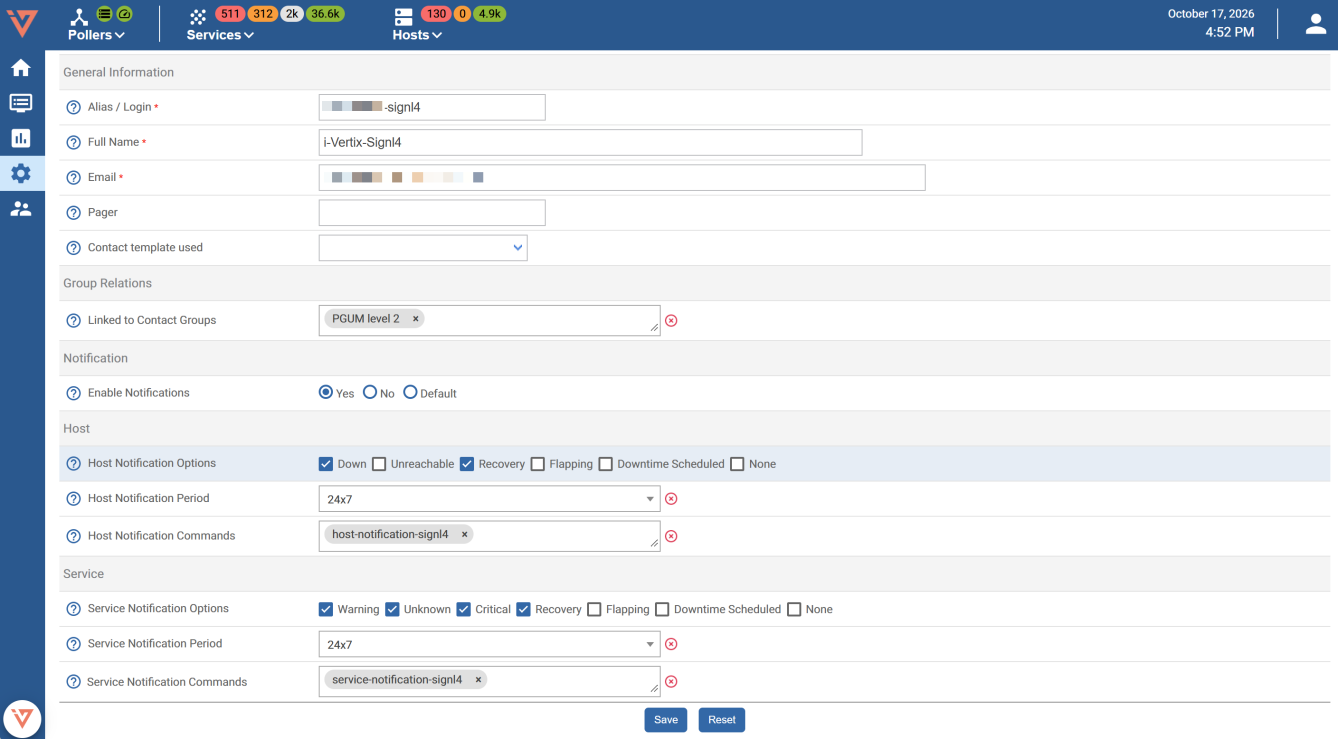This screenshot has width=1338, height=739.
Task: Clear the Linked to Contact Groups selection
Action: click(x=671, y=320)
